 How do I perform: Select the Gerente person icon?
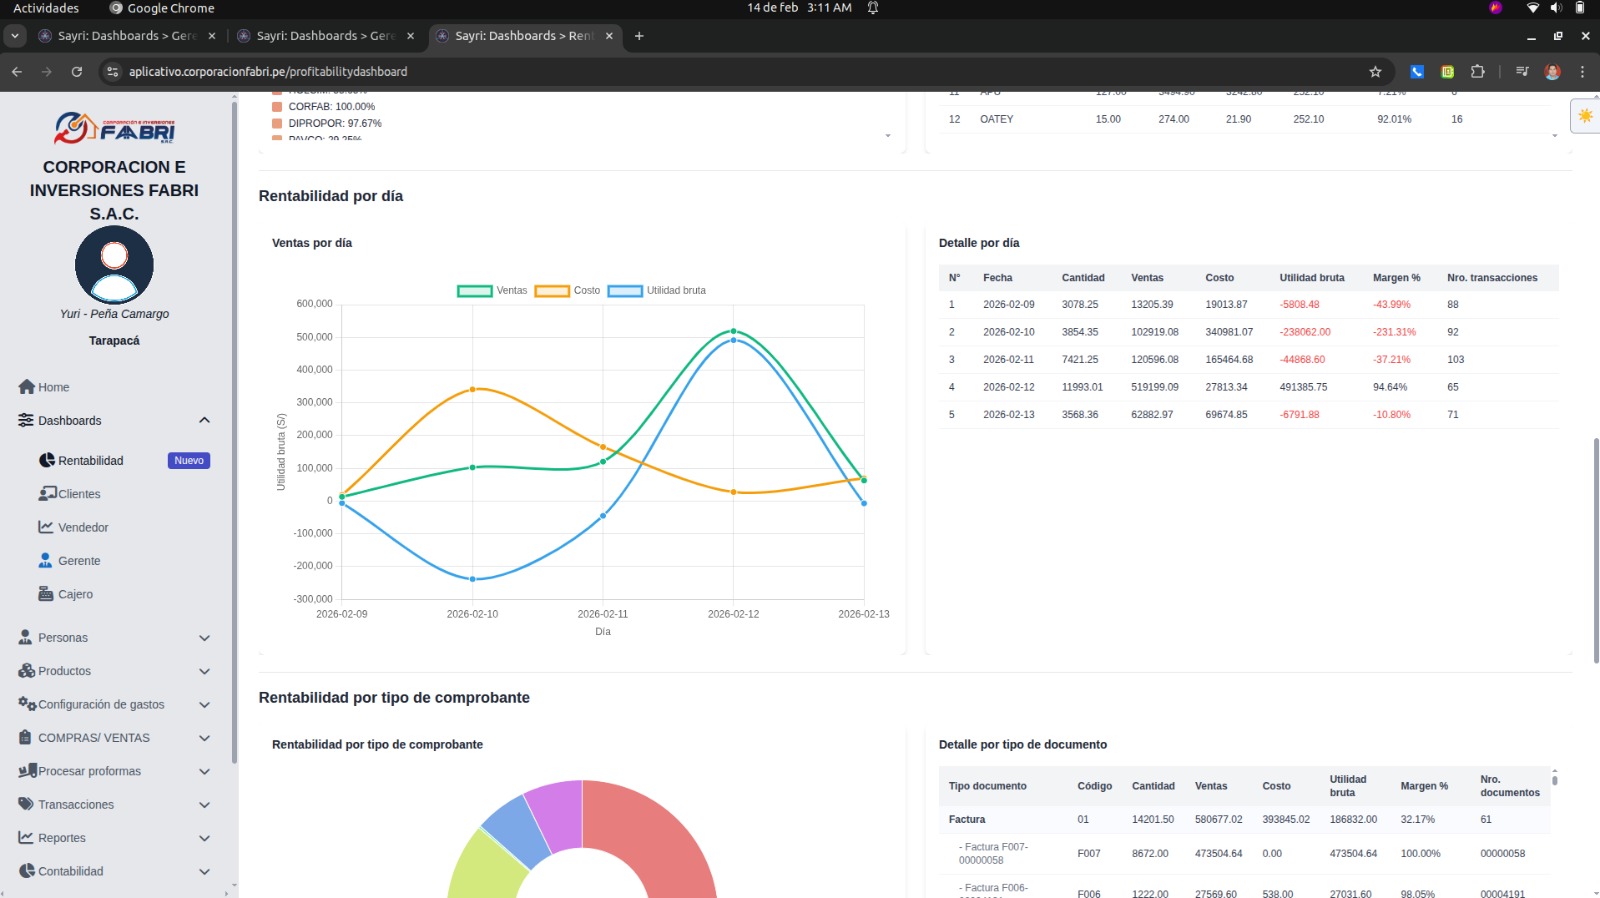coord(46,561)
